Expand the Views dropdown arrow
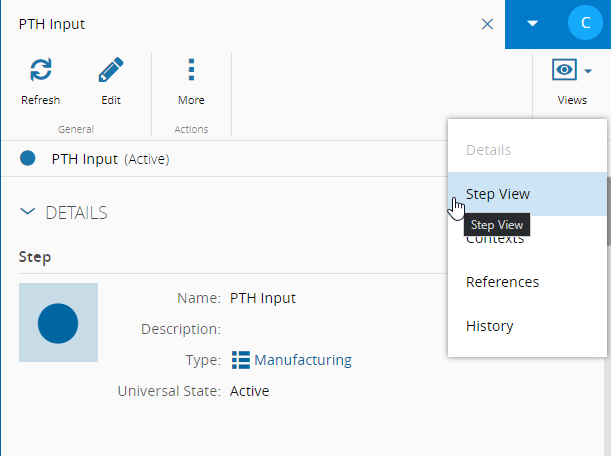Viewport: 611px width, 456px height. point(589,71)
